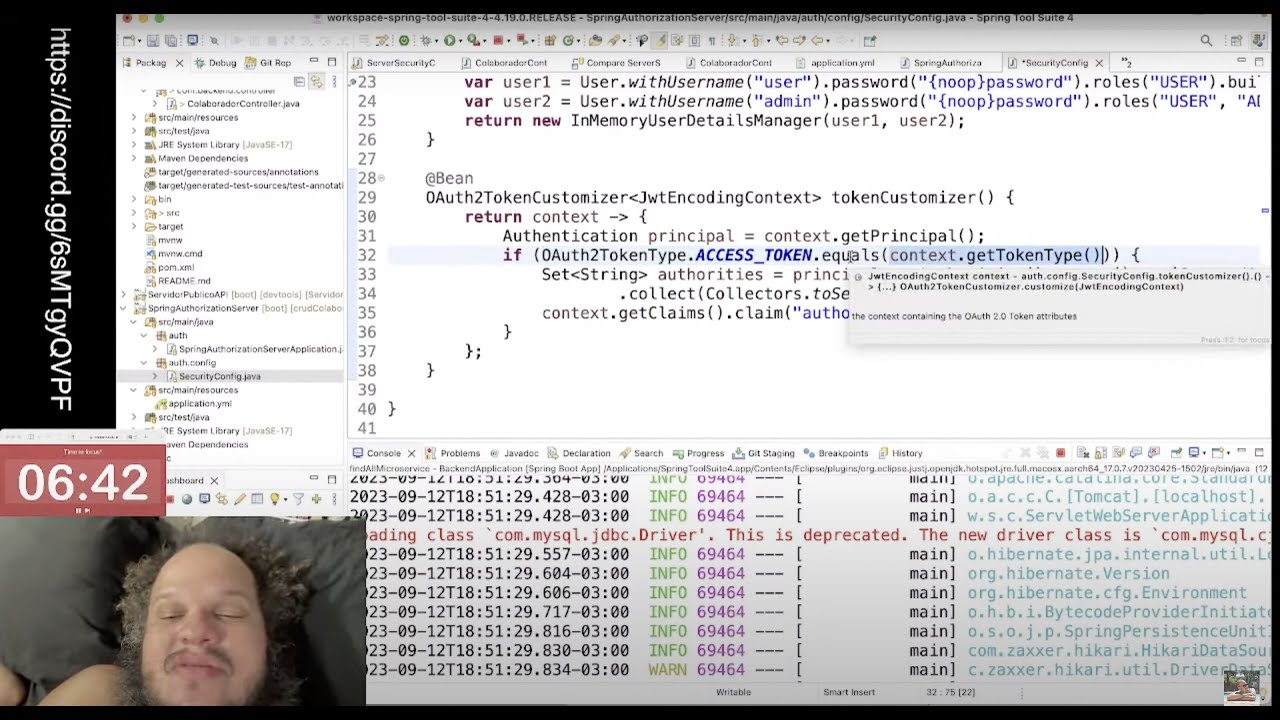Image resolution: width=1280 pixels, height=720 pixels.
Task: Click Collapse All icon in Package Explorer
Action: pyautogui.click(x=299, y=81)
